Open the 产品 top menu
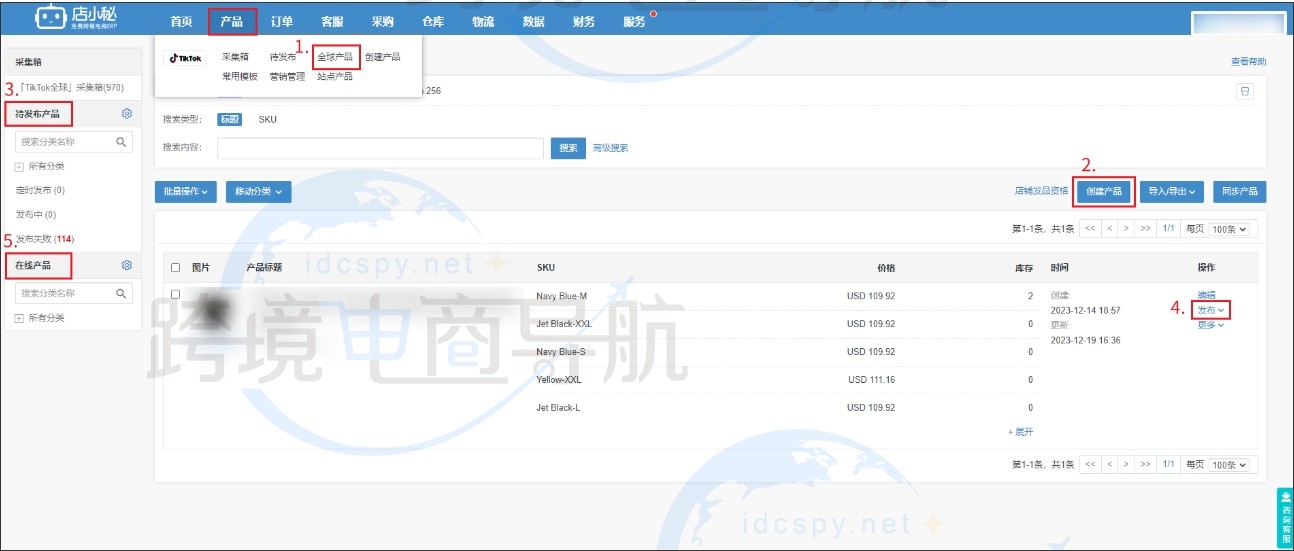The width and height of the screenshot is (1294, 551). [232, 21]
